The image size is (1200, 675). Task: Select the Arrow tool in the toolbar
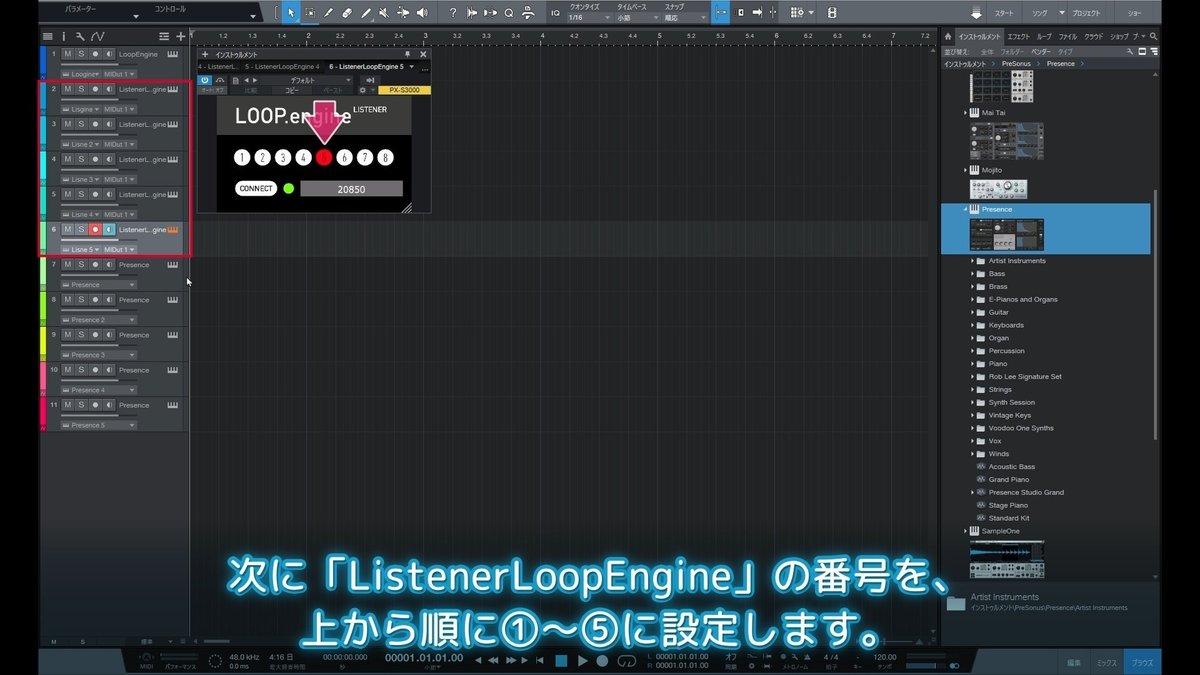click(291, 12)
